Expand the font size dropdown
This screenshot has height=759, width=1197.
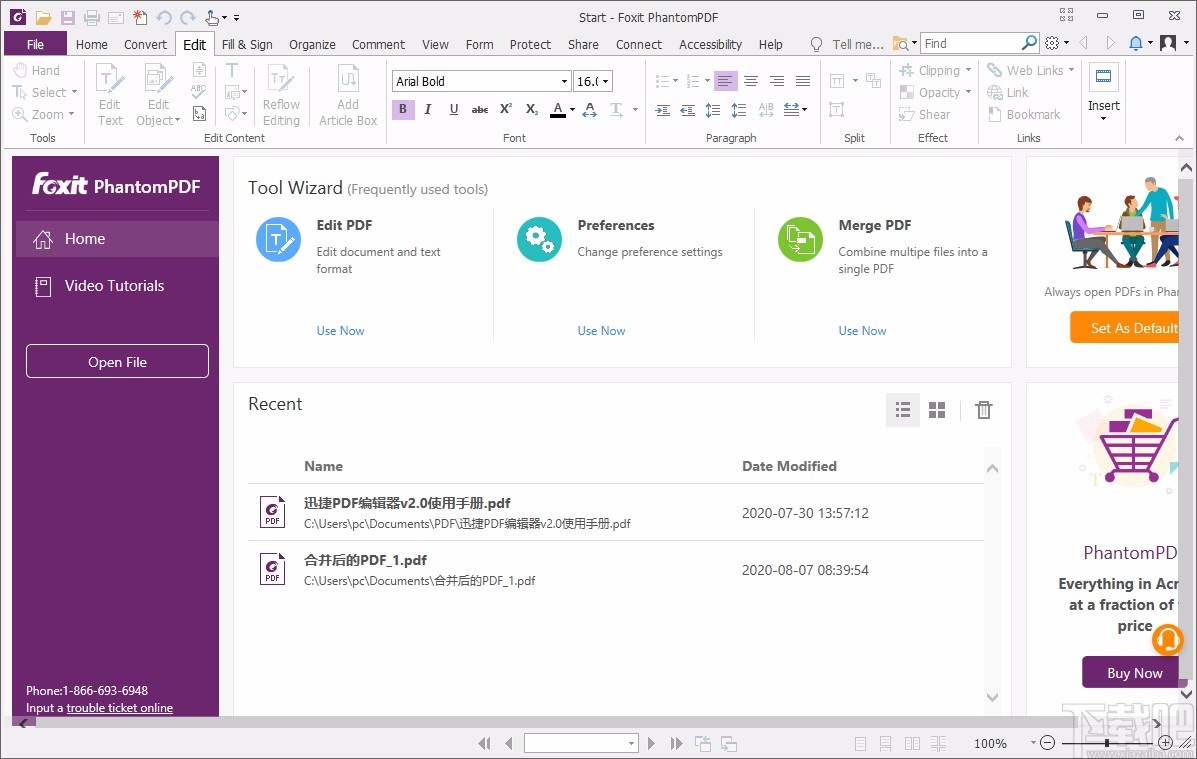pos(606,82)
